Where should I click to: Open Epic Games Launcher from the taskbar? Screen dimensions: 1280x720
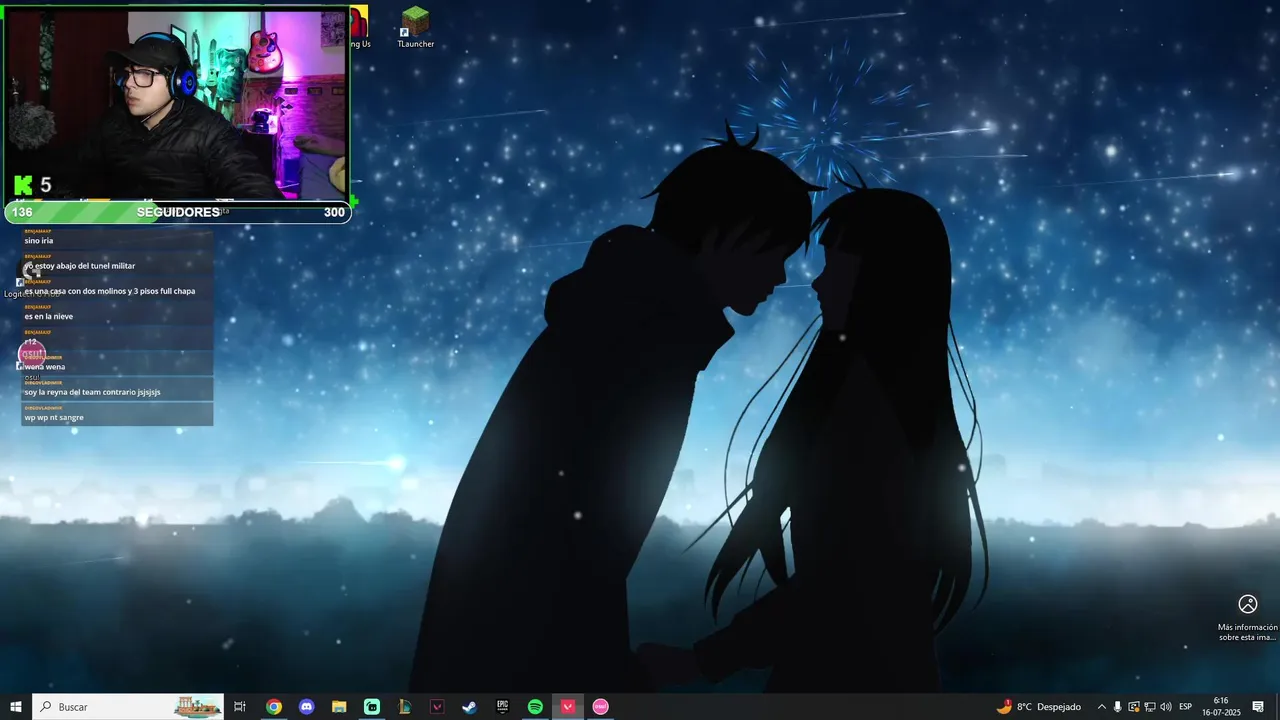tap(503, 707)
